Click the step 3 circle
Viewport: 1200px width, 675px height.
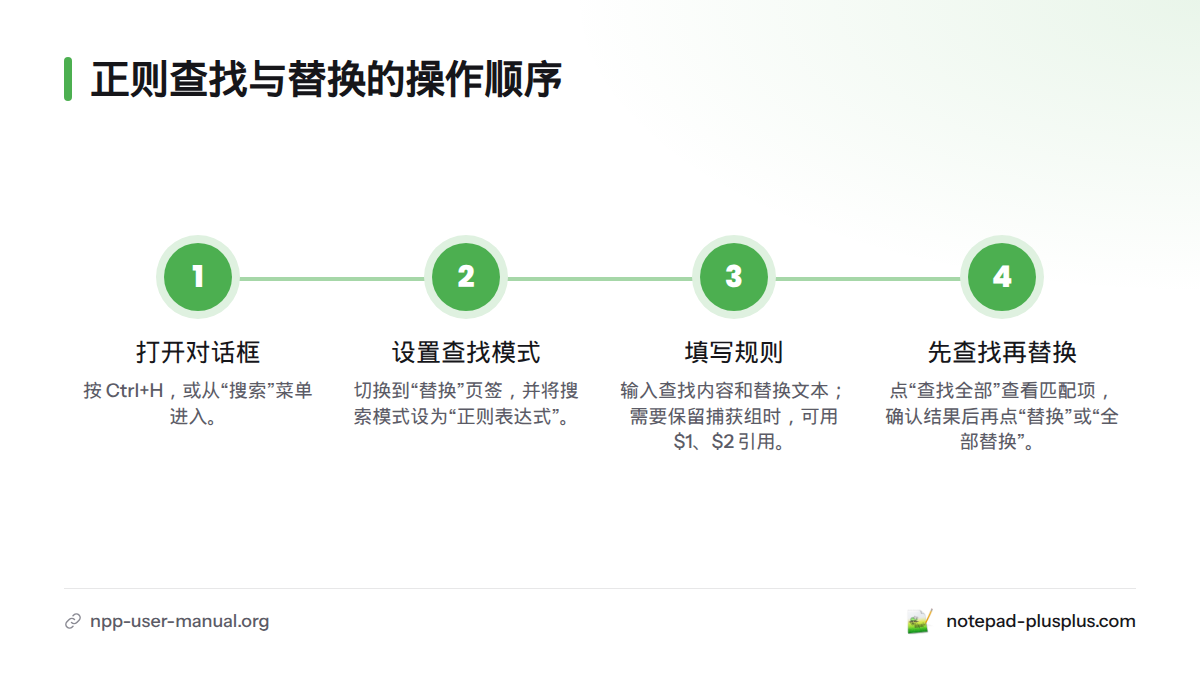[x=734, y=277]
